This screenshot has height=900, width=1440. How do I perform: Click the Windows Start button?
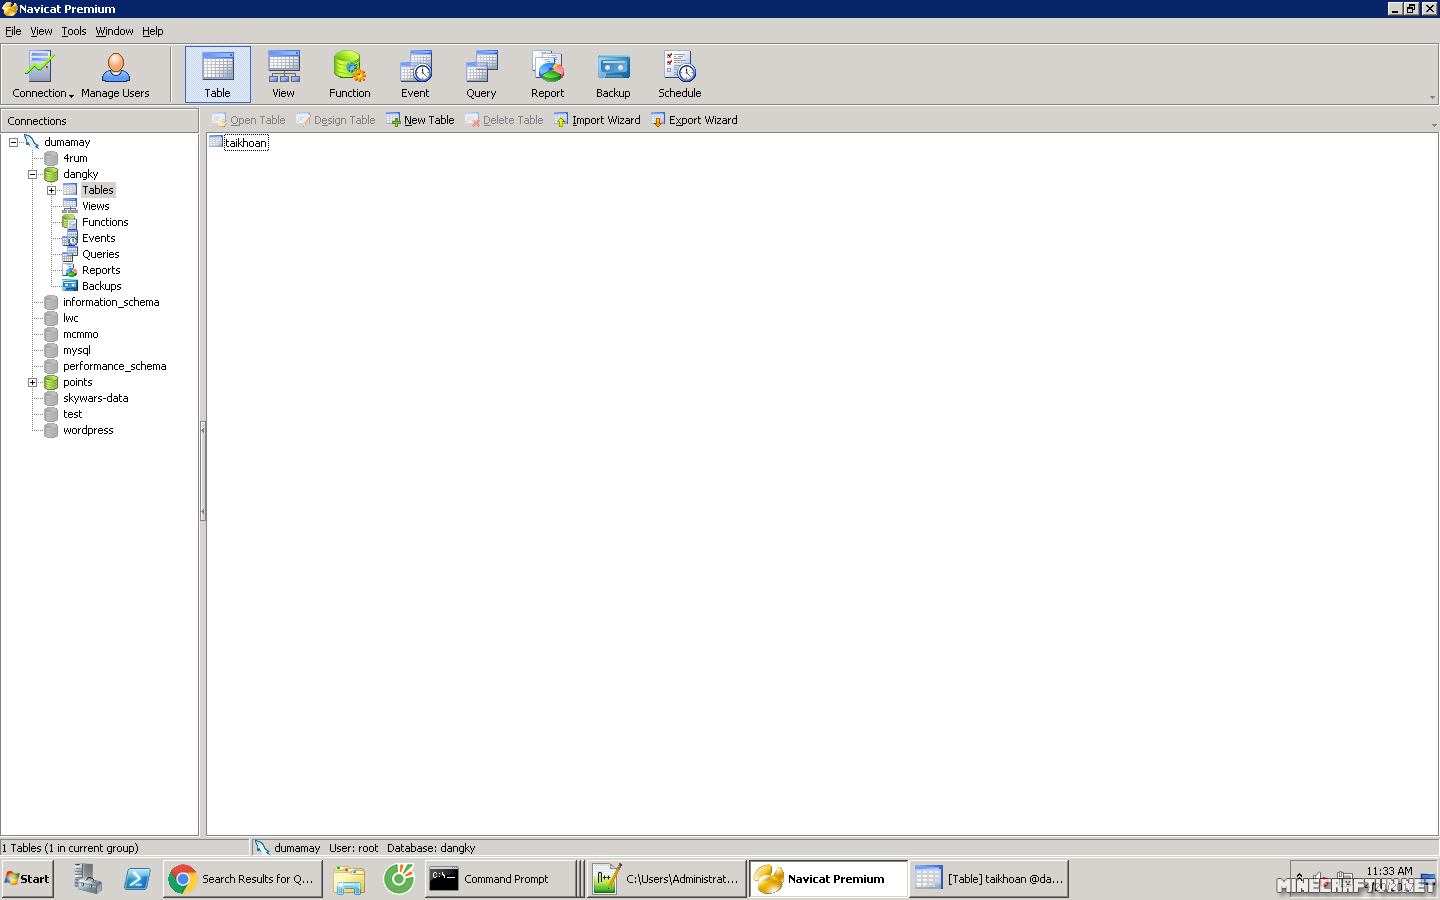point(27,879)
